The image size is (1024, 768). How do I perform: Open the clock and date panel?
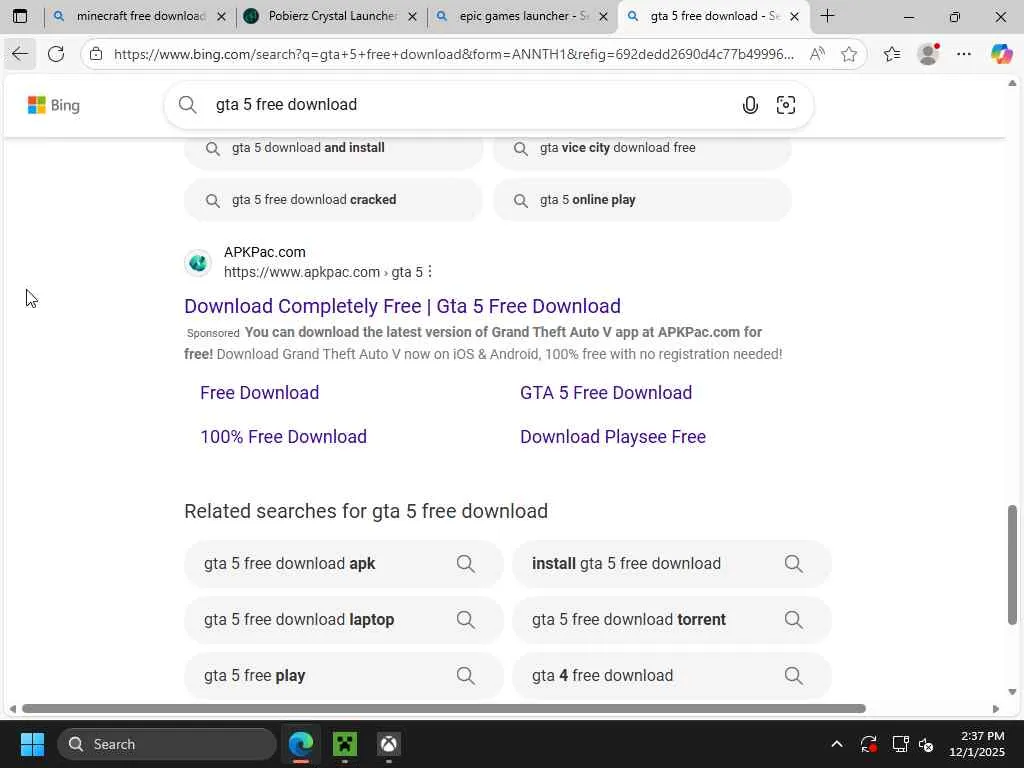pyautogui.click(x=977, y=744)
